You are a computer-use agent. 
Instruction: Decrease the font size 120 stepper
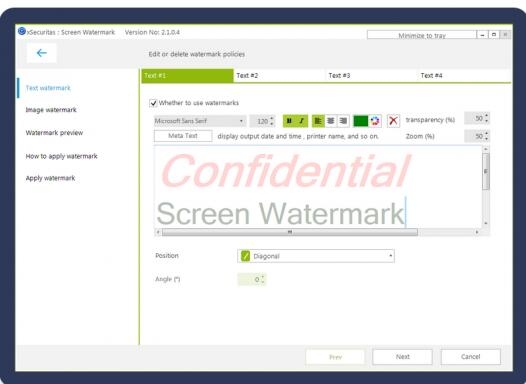(272, 124)
